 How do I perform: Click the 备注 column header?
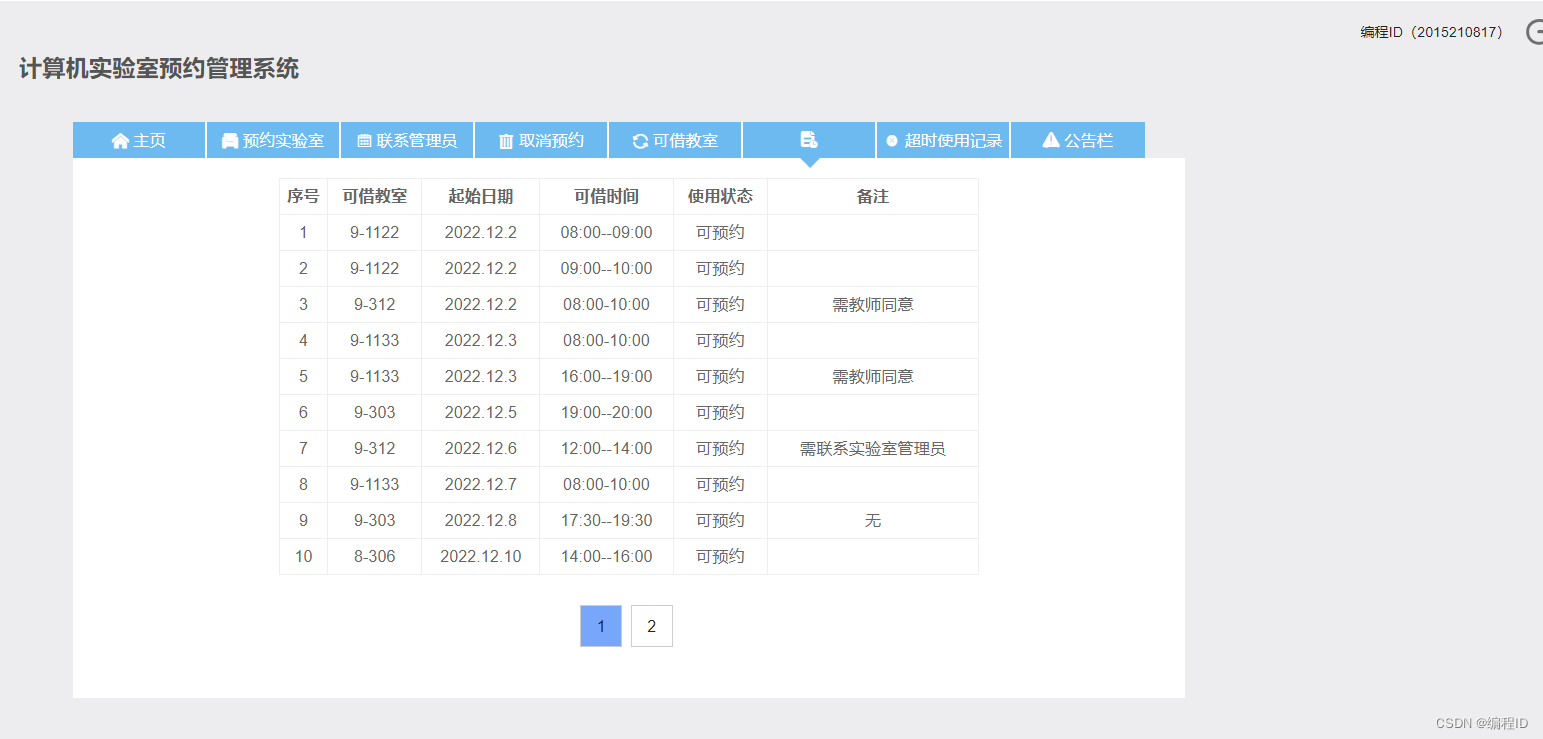coord(873,197)
